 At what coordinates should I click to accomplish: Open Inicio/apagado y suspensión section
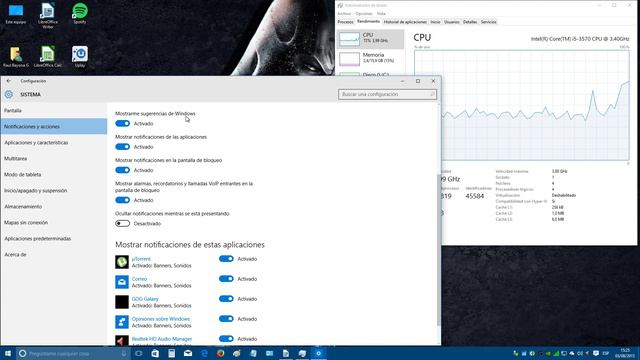pyautogui.click(x=54, y=191)
